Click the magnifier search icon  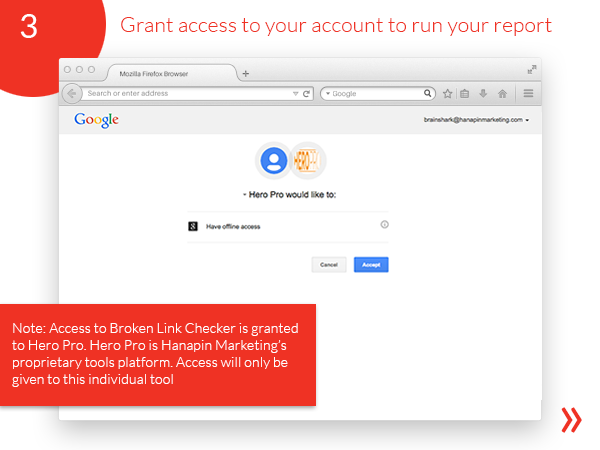click(427, 93)
